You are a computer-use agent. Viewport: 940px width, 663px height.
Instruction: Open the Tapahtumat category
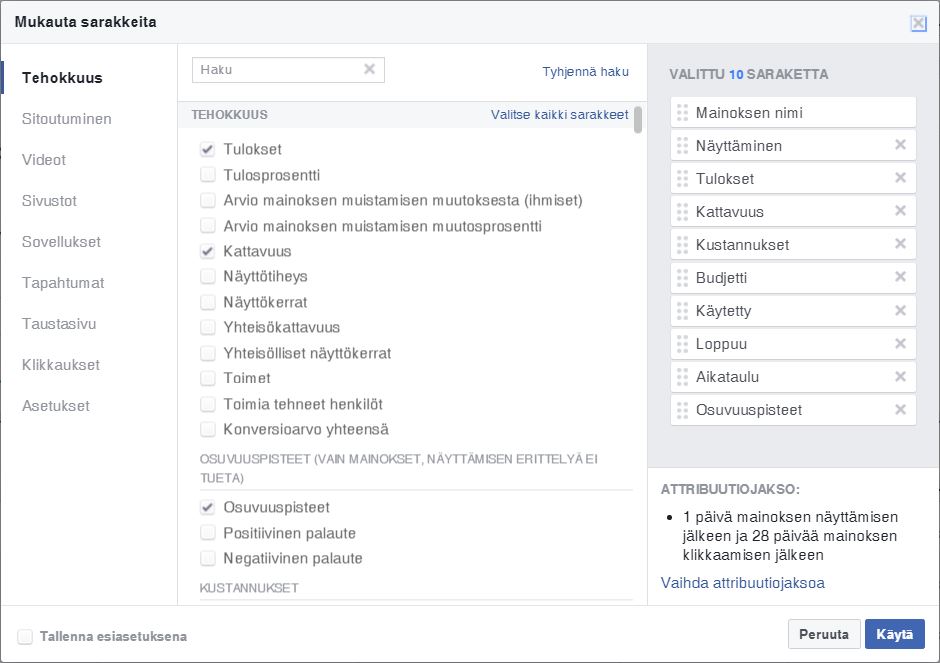point(63,283)
